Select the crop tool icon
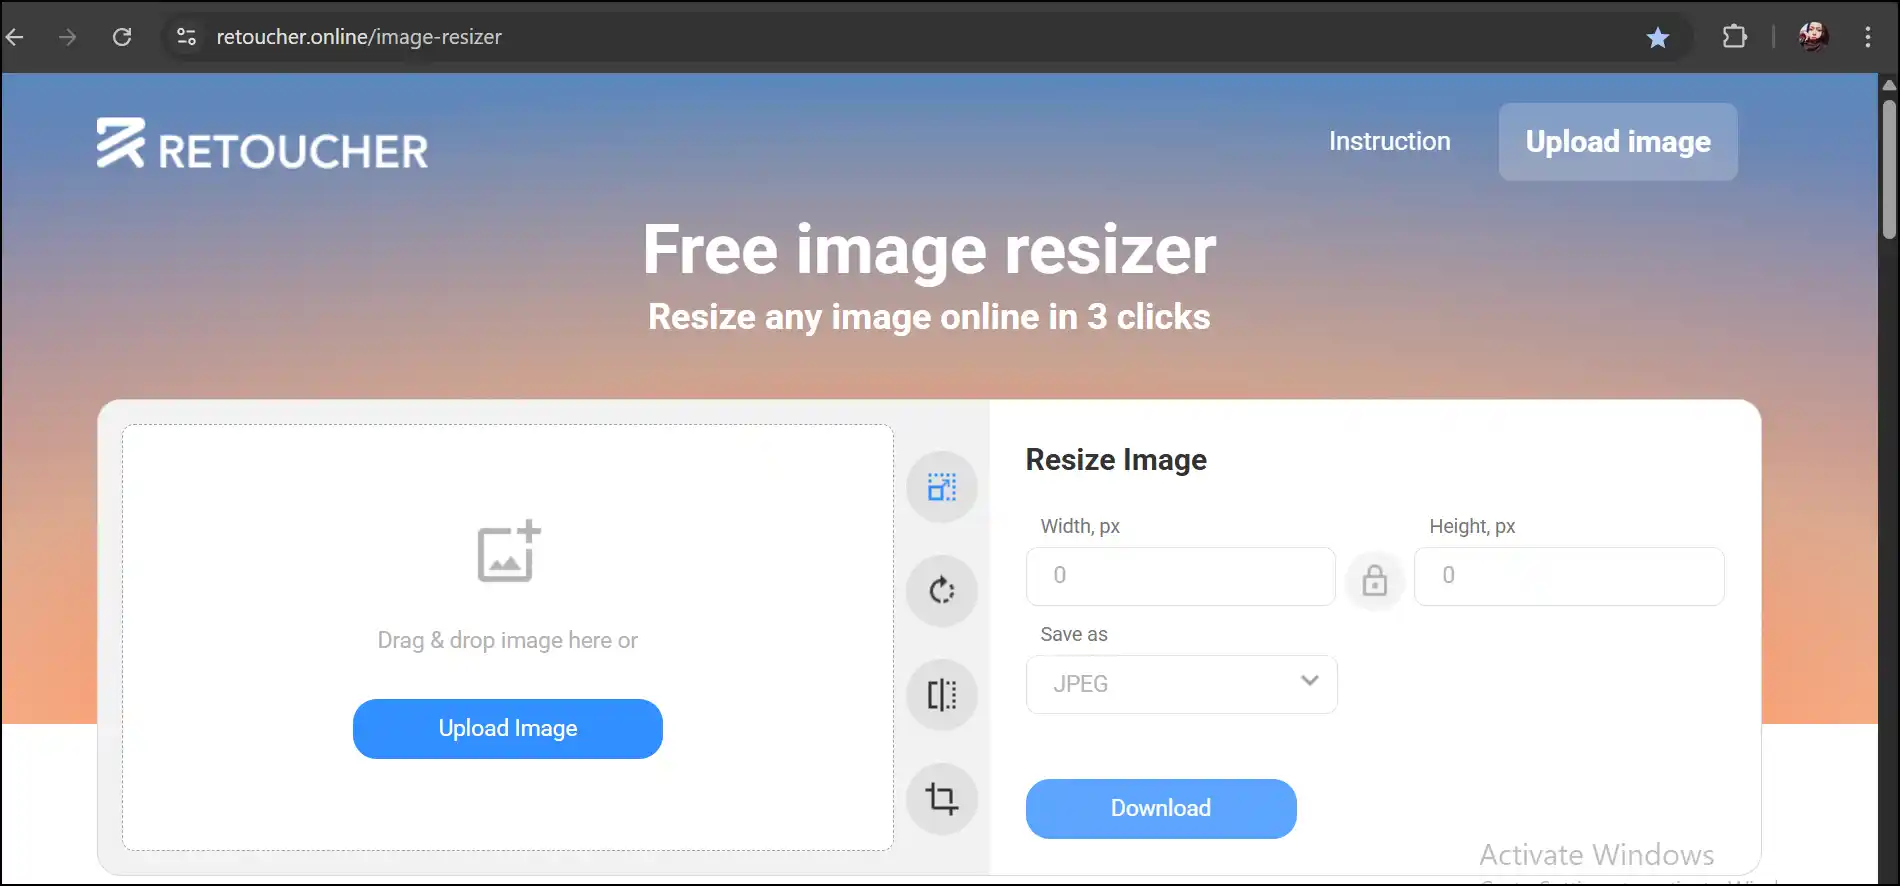The width and height of the screenshot is (1900, 886). click(x=941, y=798)
